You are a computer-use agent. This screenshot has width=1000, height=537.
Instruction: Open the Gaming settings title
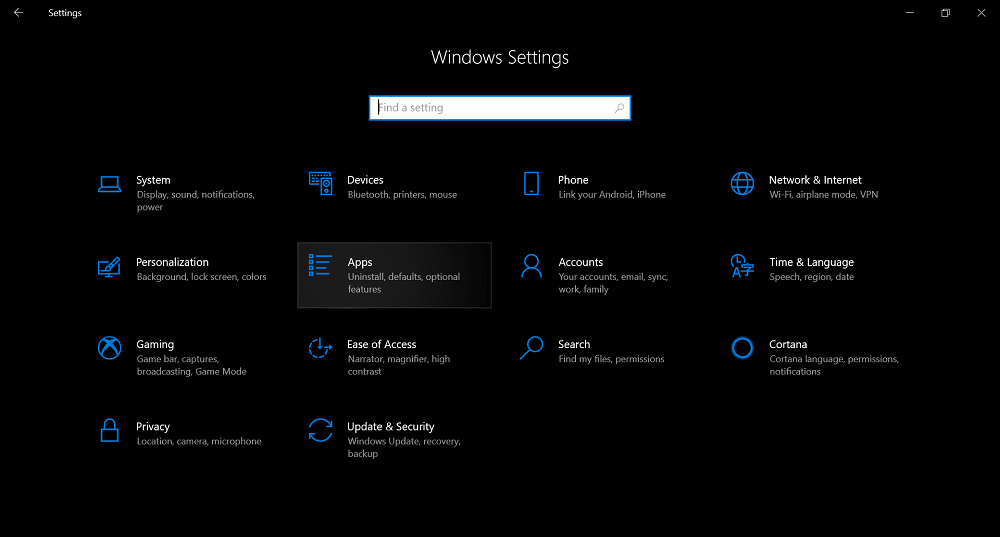(x=155, y=344)
